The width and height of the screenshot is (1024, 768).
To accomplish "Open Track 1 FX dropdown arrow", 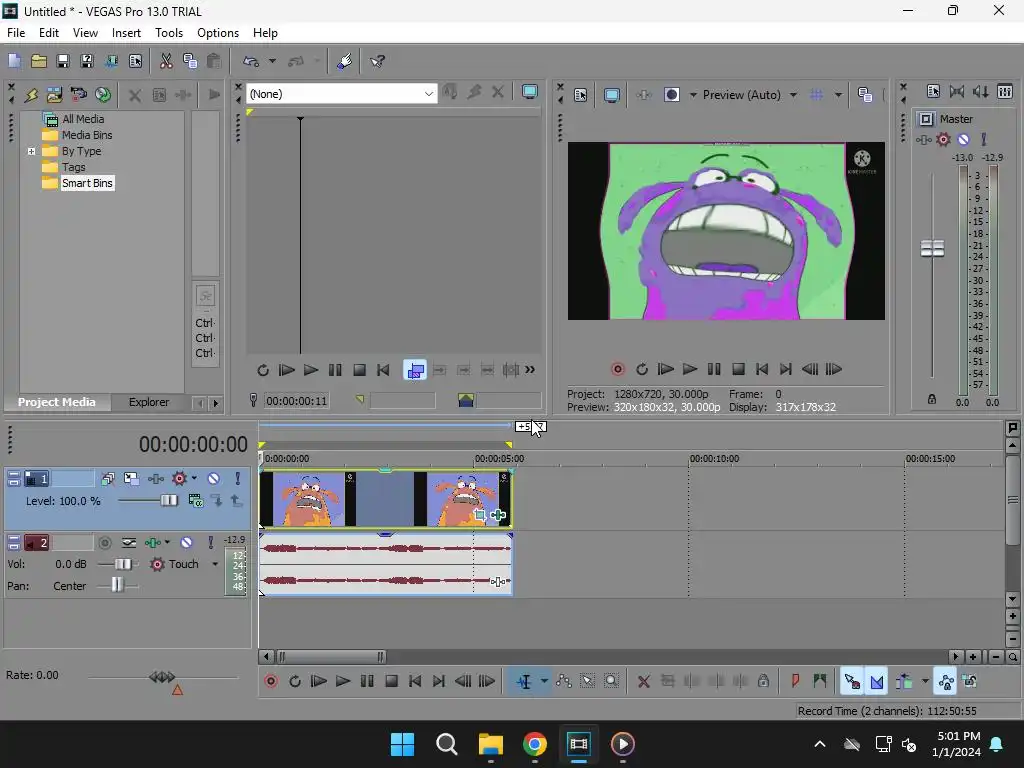I will pos(194,479).
